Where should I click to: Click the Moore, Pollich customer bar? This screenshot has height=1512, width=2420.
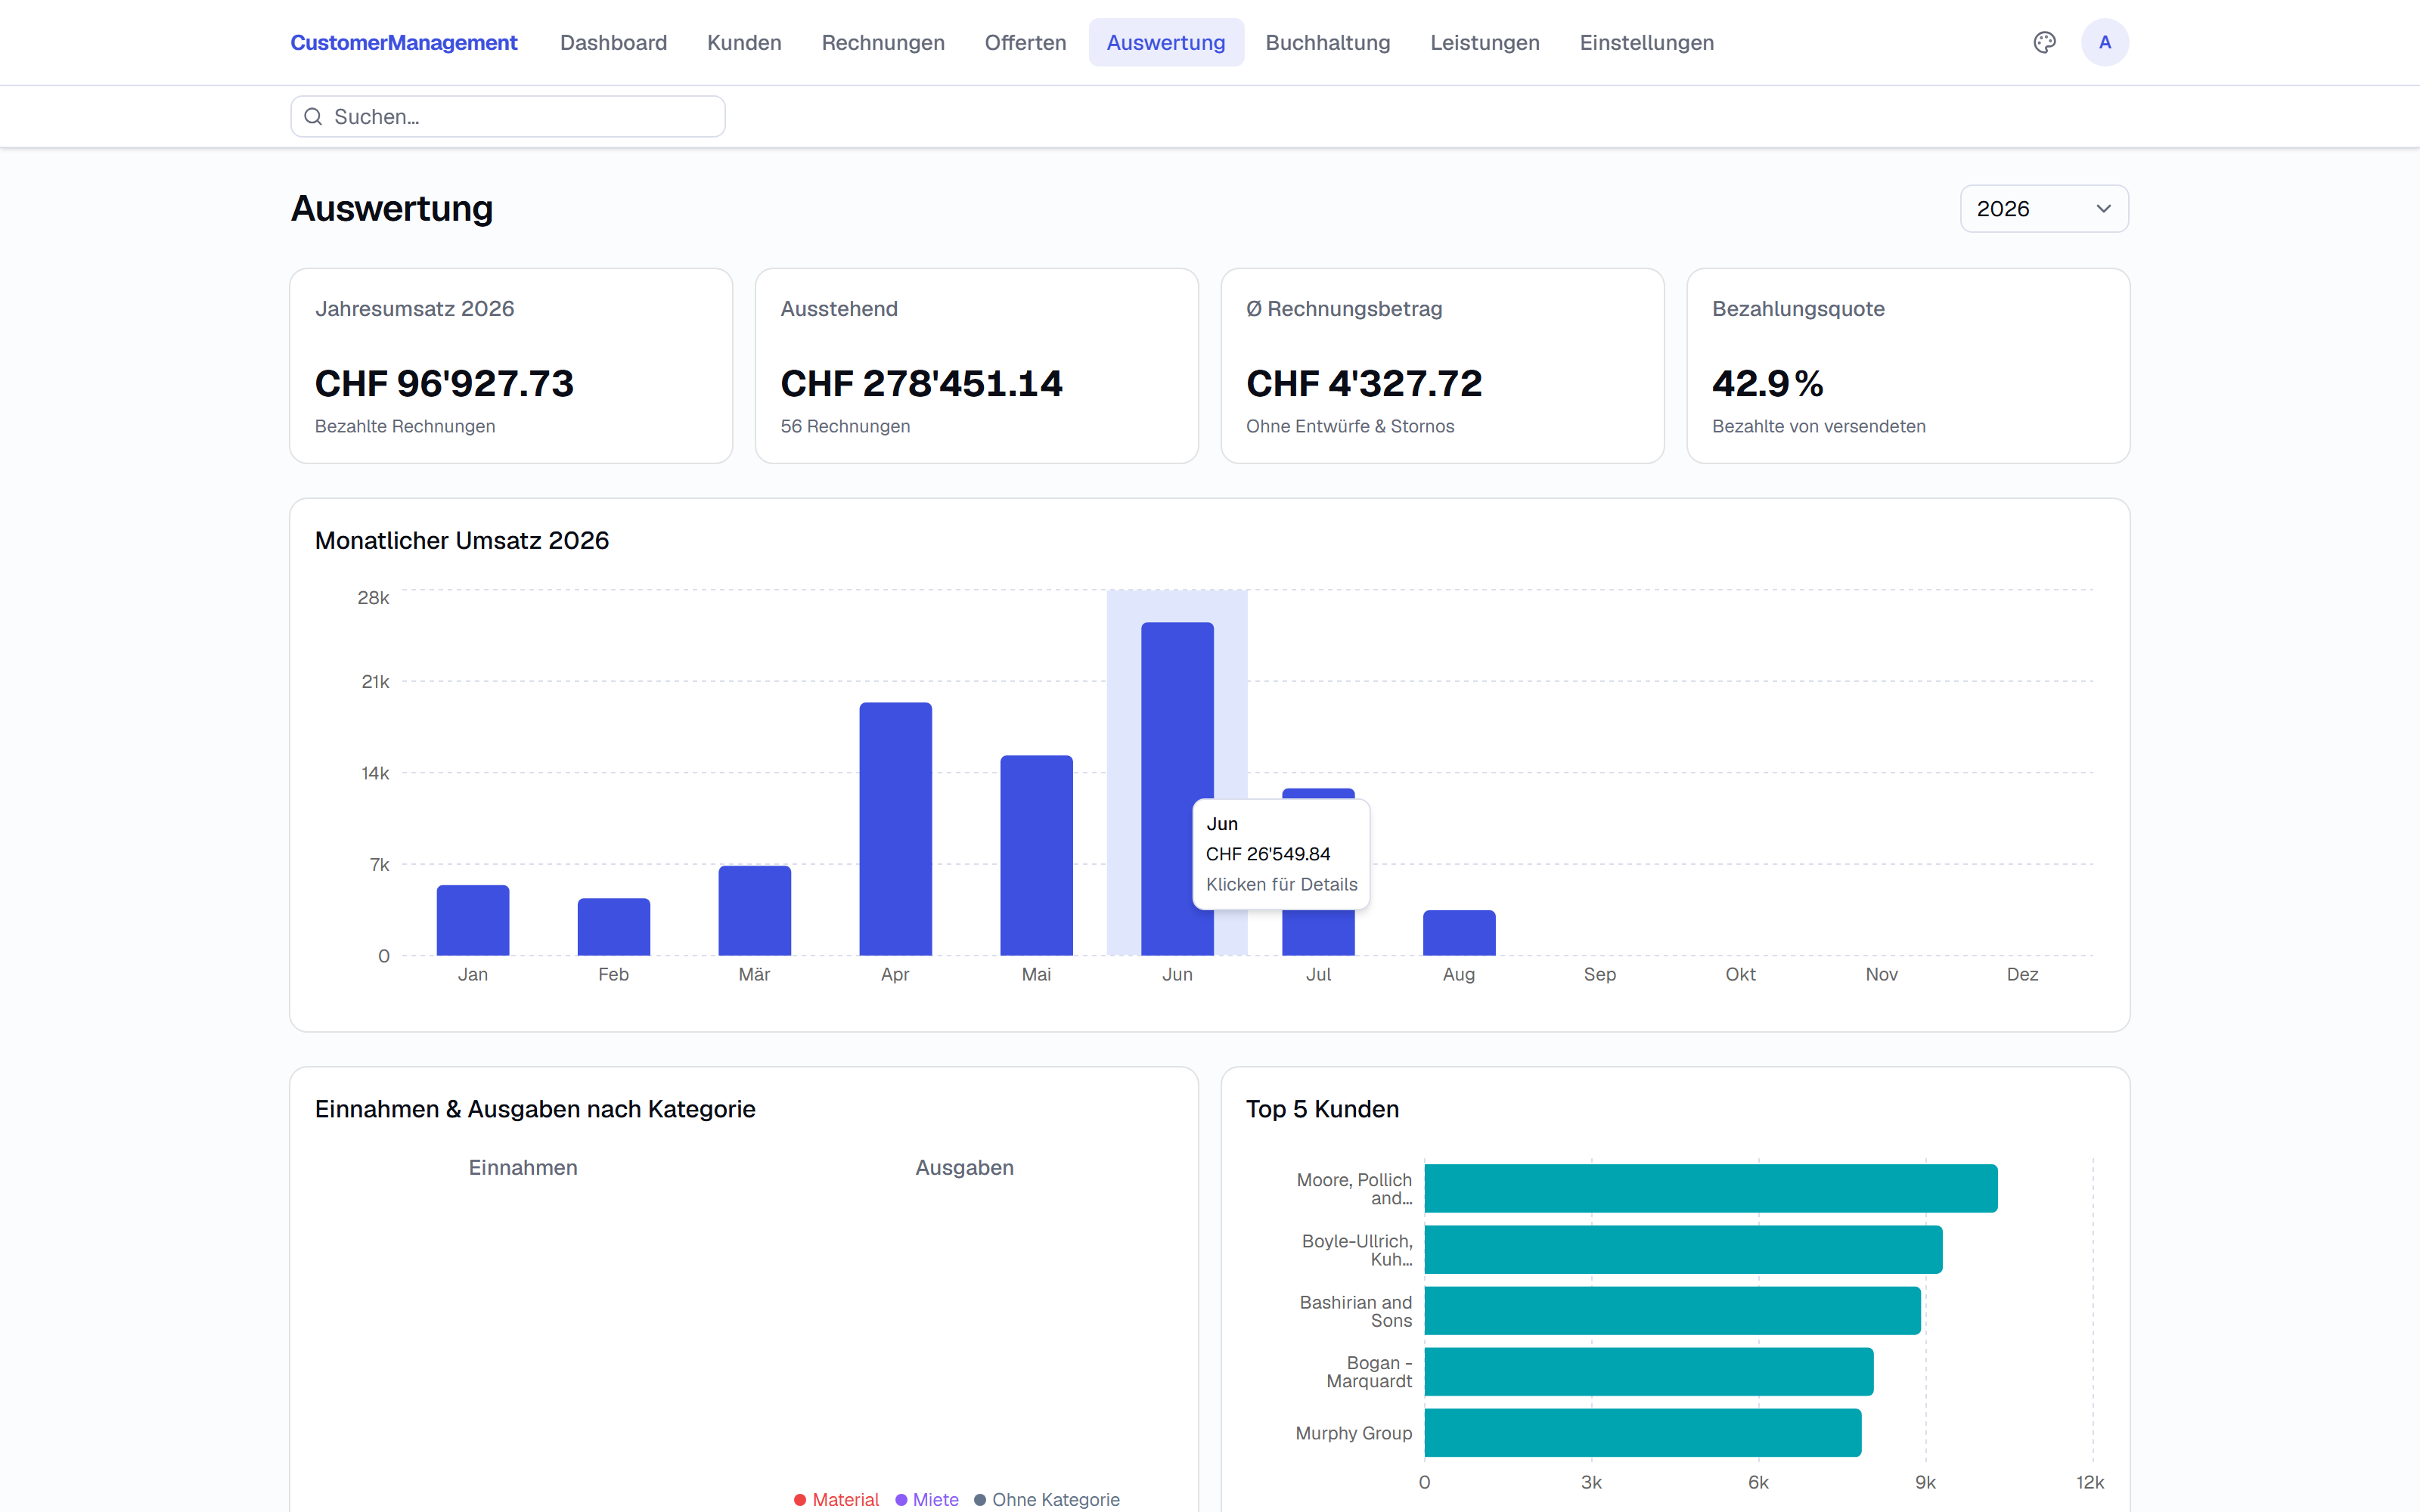[1711, 1188]
